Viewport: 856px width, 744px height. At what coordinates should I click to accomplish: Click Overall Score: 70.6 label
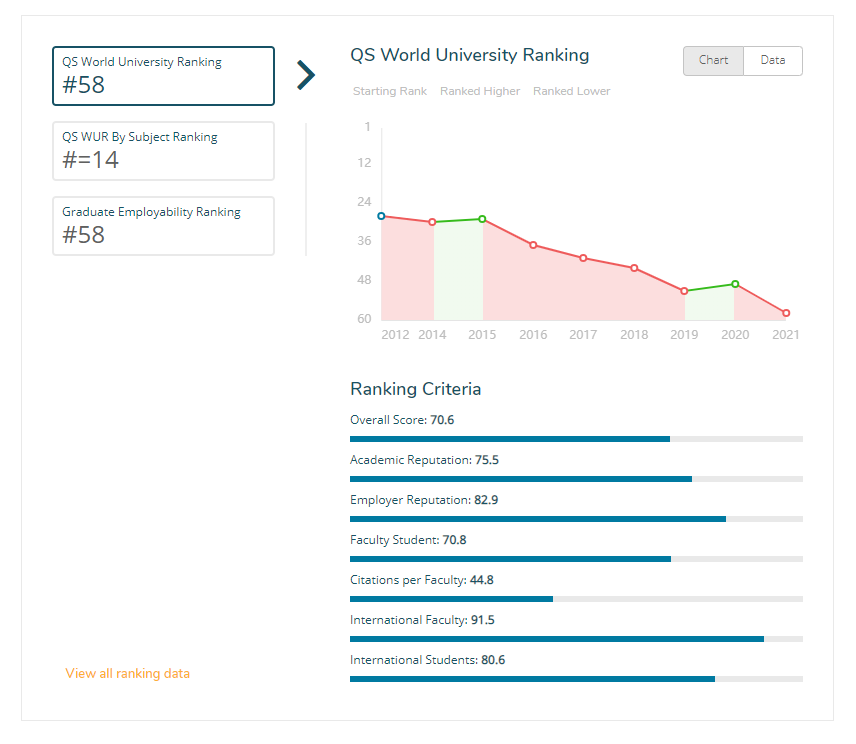[402, 420]
